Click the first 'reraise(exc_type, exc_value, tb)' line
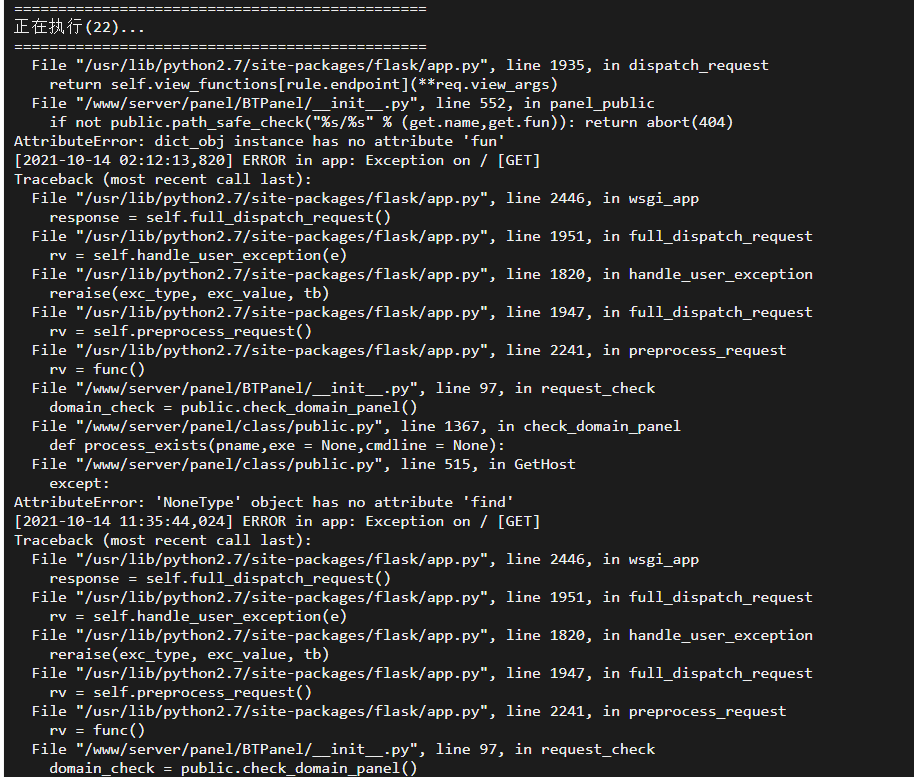 189,293
